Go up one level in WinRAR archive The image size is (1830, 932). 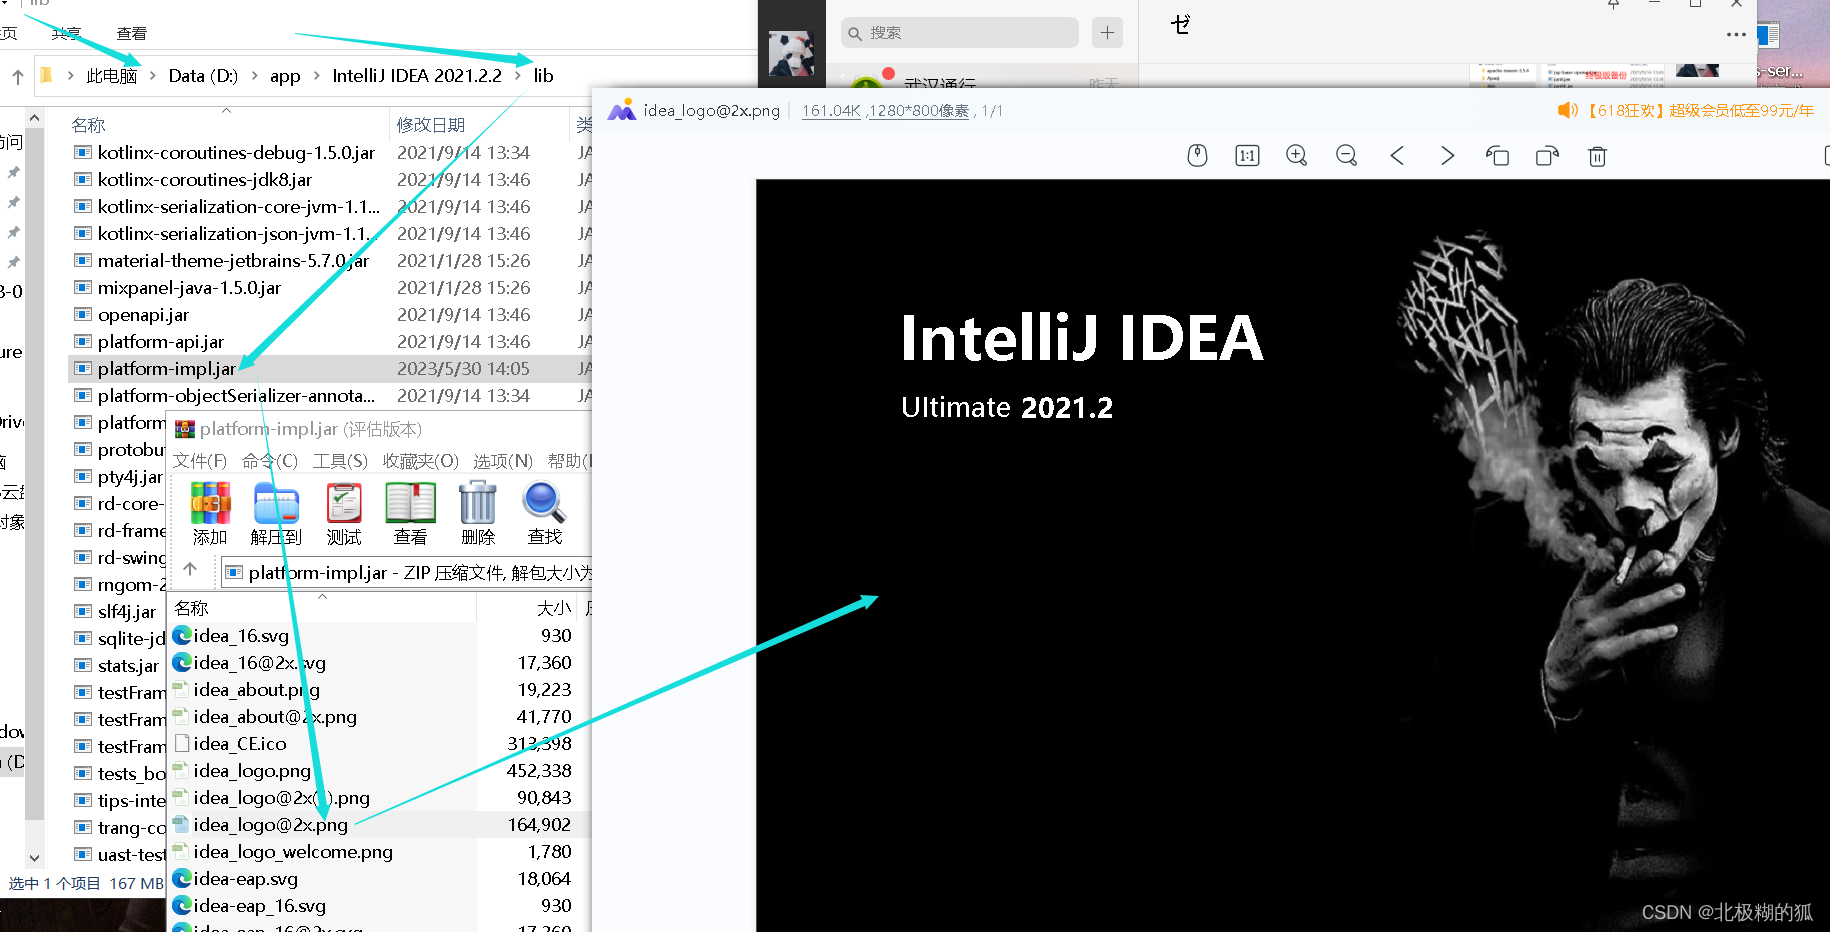point(190,570)
